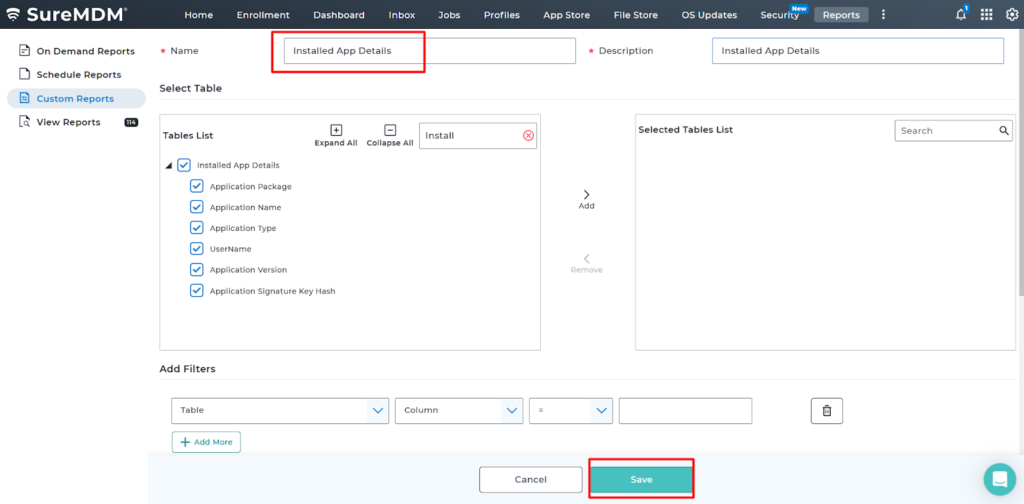Open the apps grid icon
This screenshot has height=504, width=1024.
point(986,15)
